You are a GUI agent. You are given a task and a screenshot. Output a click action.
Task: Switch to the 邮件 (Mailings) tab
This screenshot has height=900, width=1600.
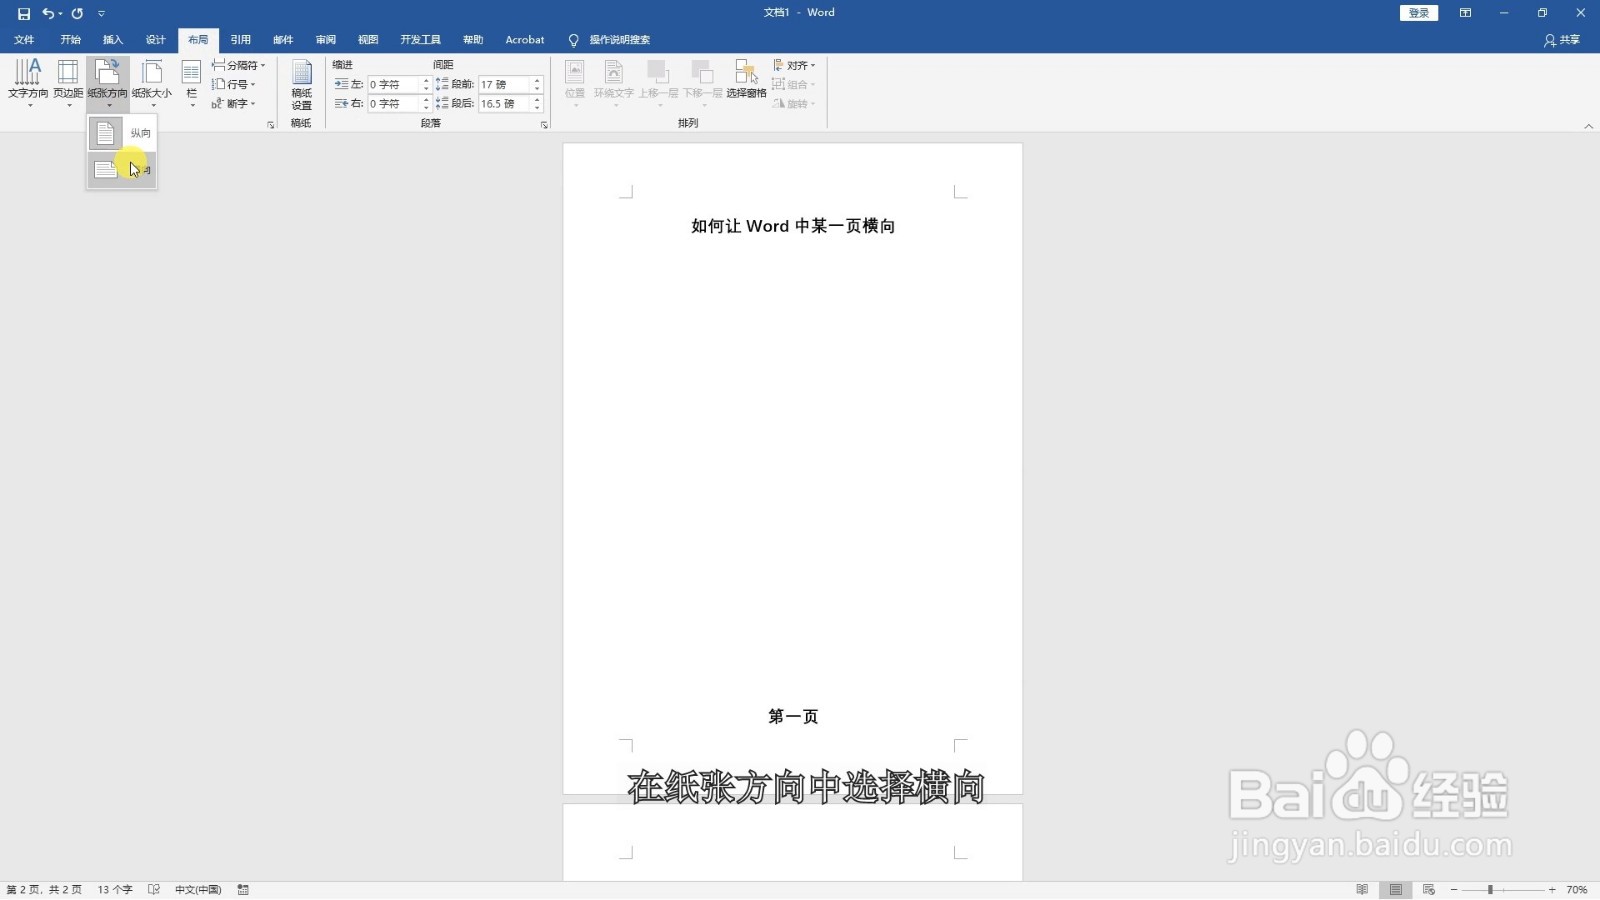click(283, 40)
